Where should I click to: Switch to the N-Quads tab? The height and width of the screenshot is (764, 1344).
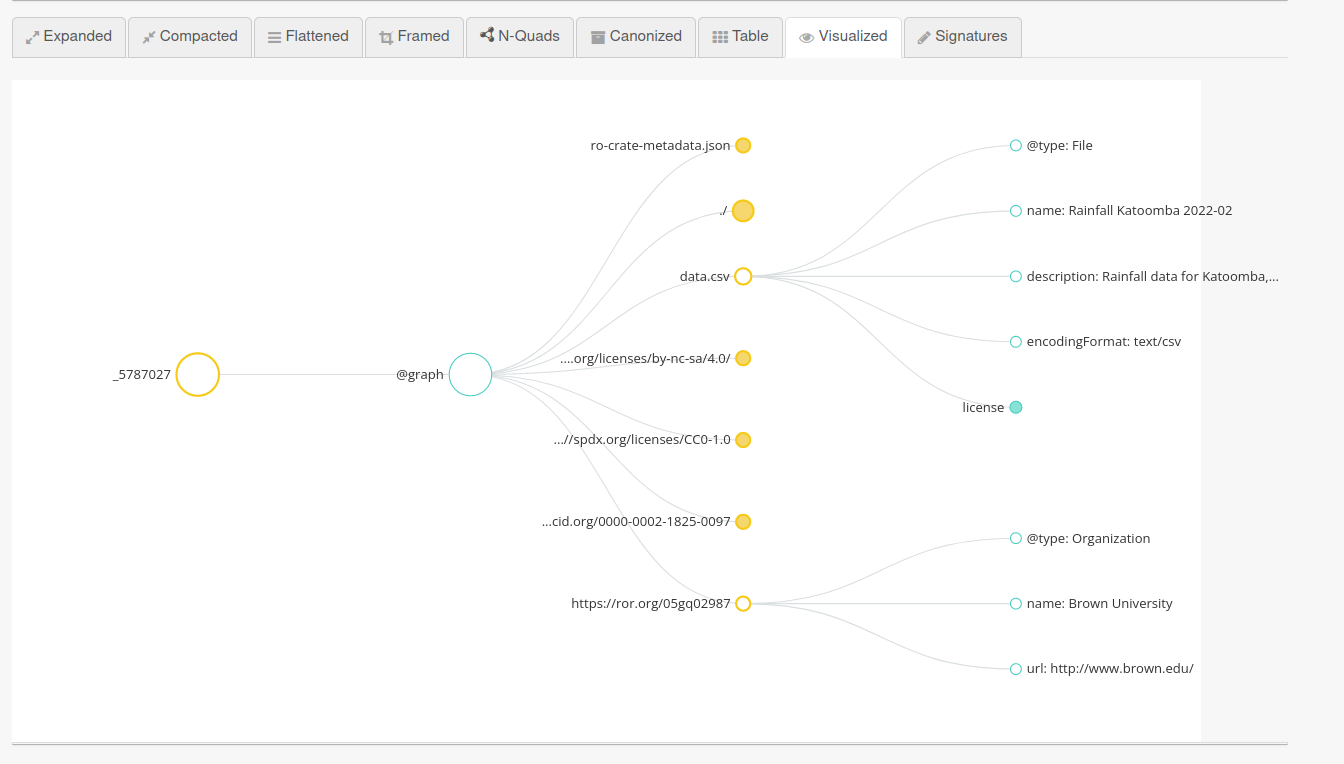pos(520,37)
